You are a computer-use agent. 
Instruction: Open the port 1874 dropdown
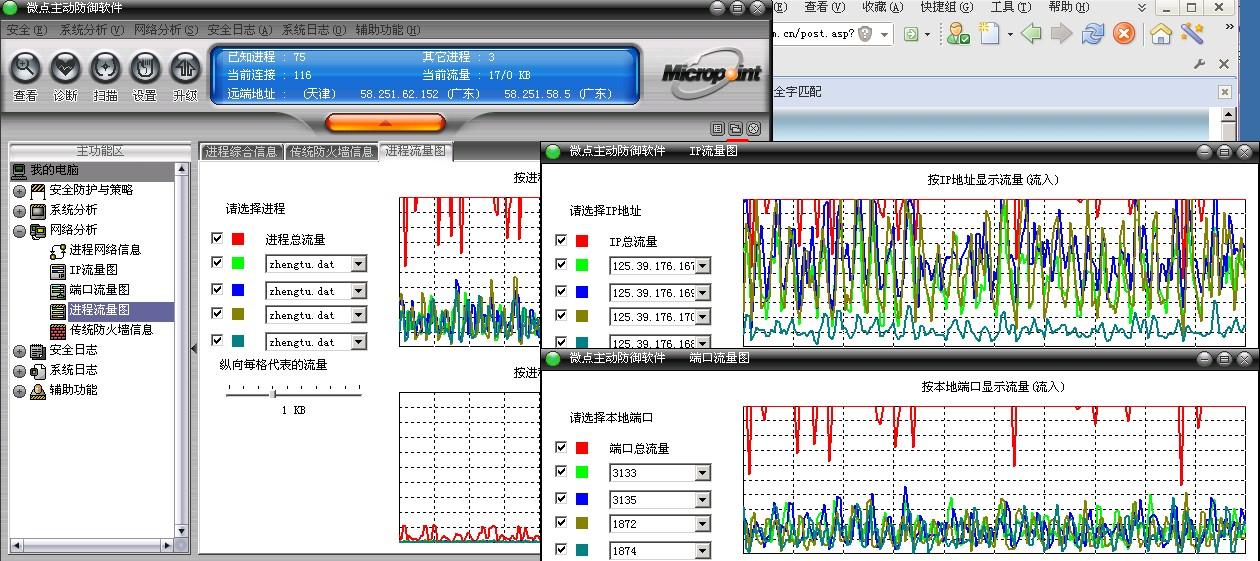[x=702, y=551]
